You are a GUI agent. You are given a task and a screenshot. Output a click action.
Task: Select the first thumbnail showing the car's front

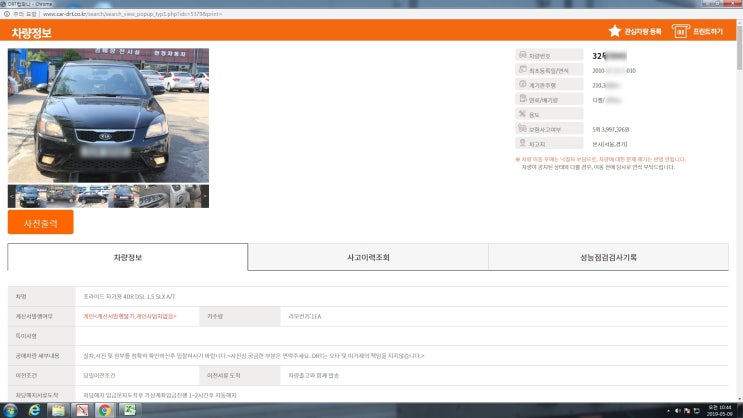point(30,196)
